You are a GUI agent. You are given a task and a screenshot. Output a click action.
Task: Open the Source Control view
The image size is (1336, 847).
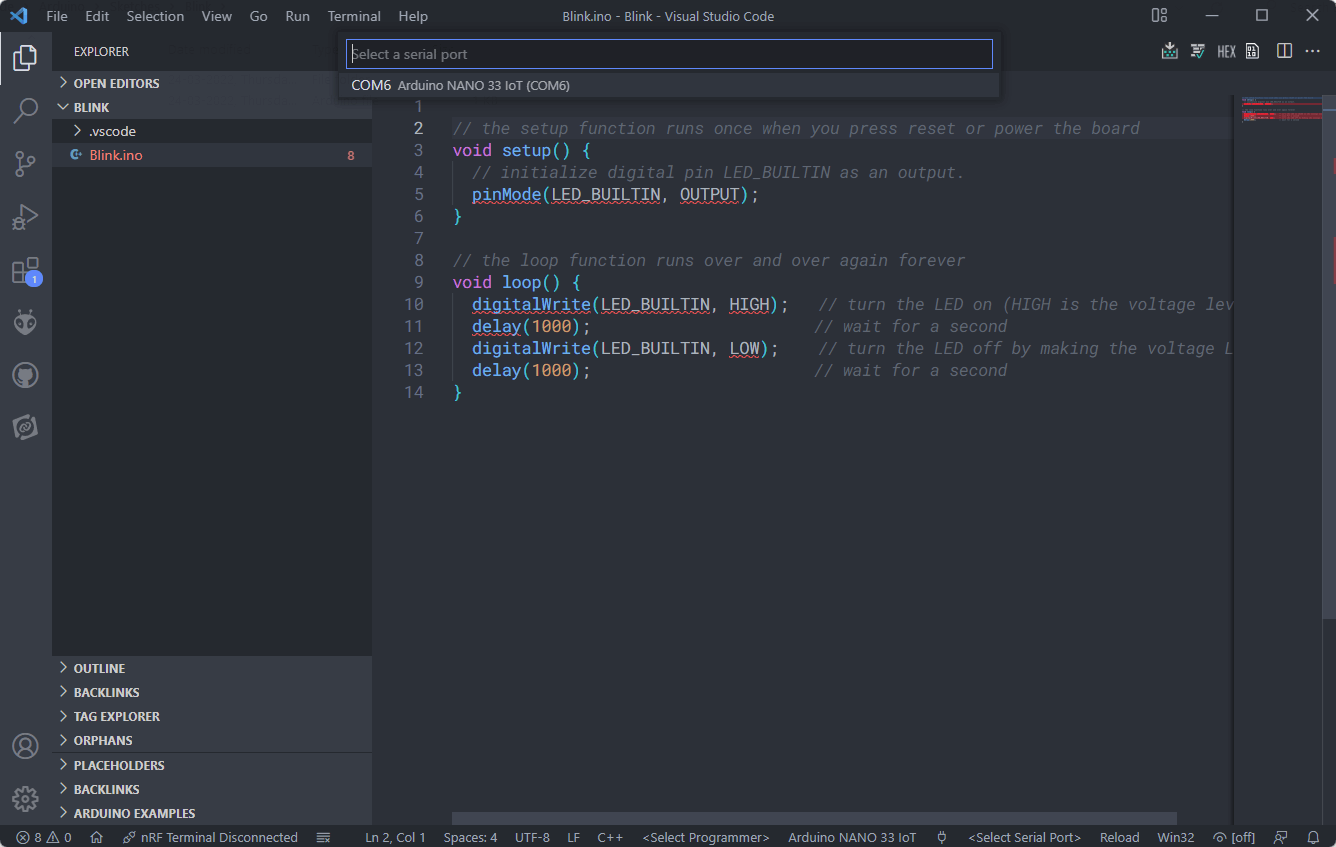coord(25,164)
